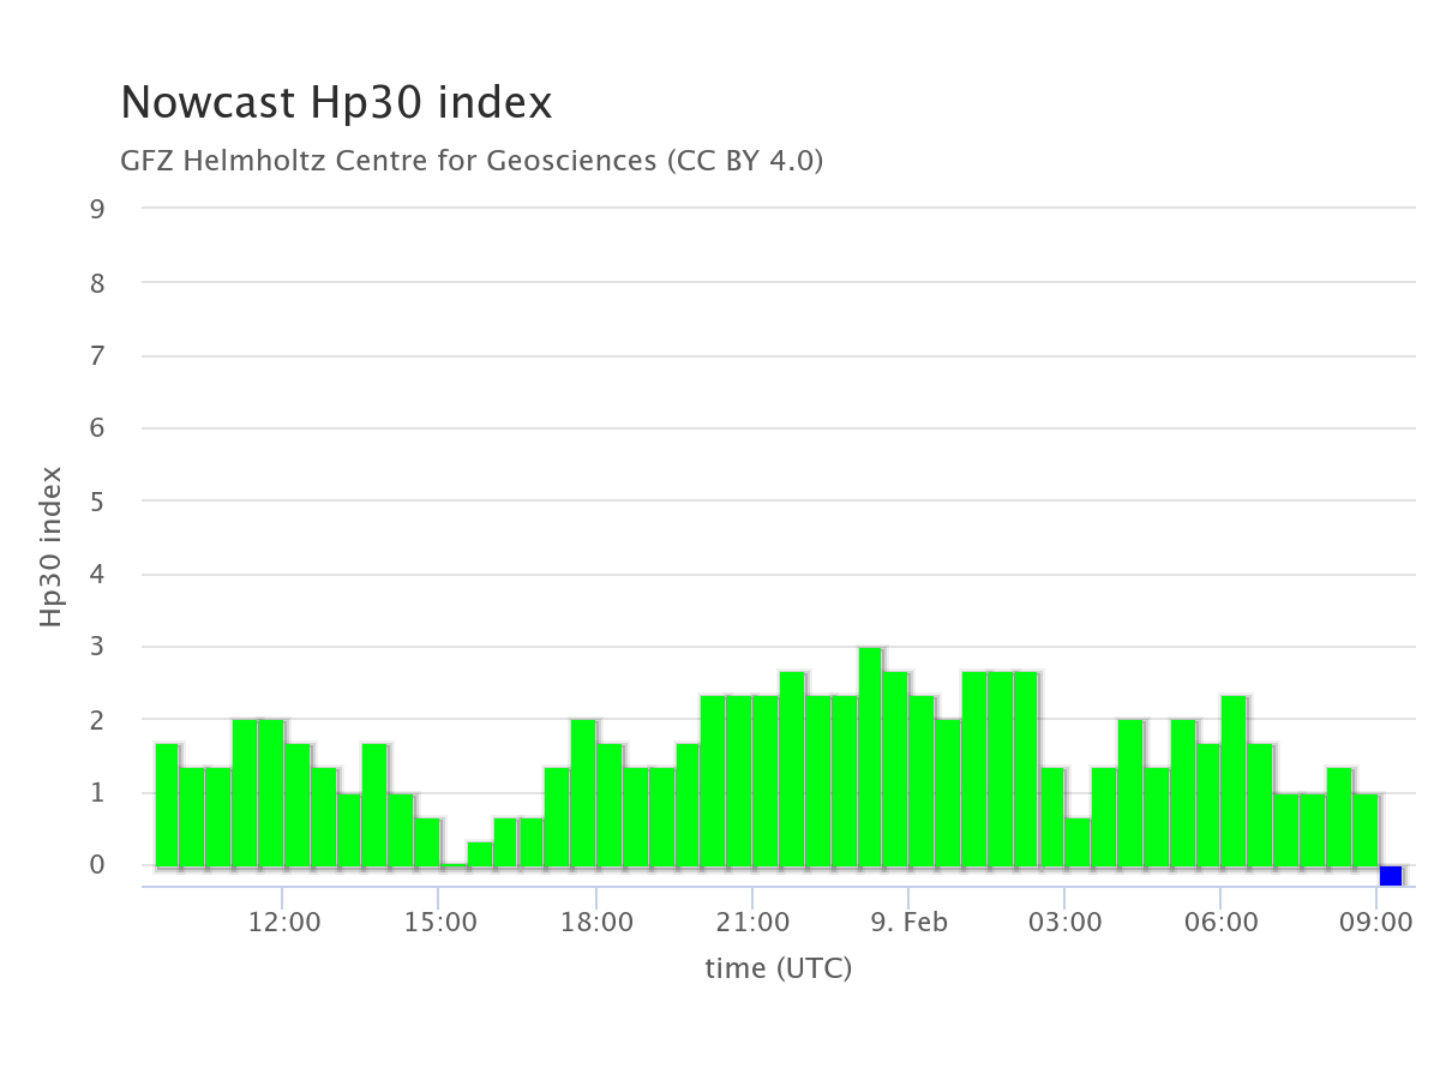Click the y-axis label 9
The height and width of the screenshot is (1080, 1440).
[97, 209]
